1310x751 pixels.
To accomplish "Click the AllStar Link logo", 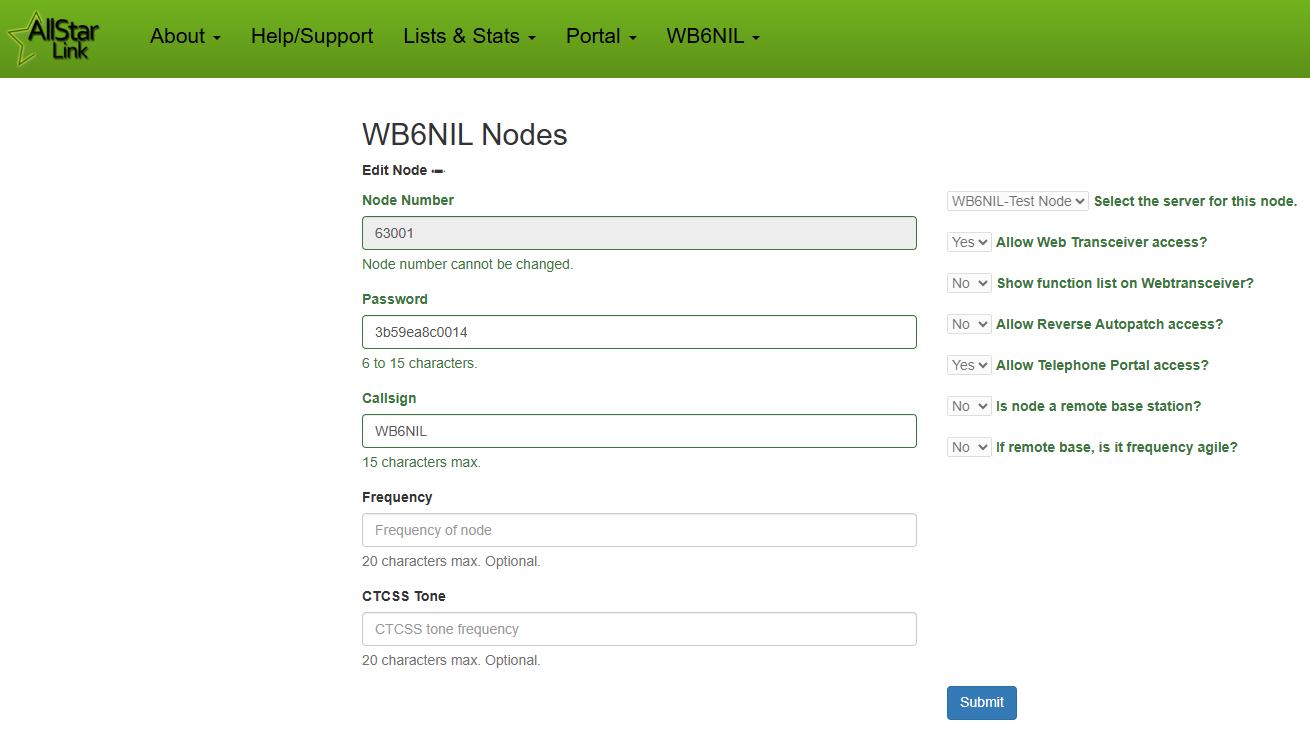I will pyautogui.click(x=55, y=38).
